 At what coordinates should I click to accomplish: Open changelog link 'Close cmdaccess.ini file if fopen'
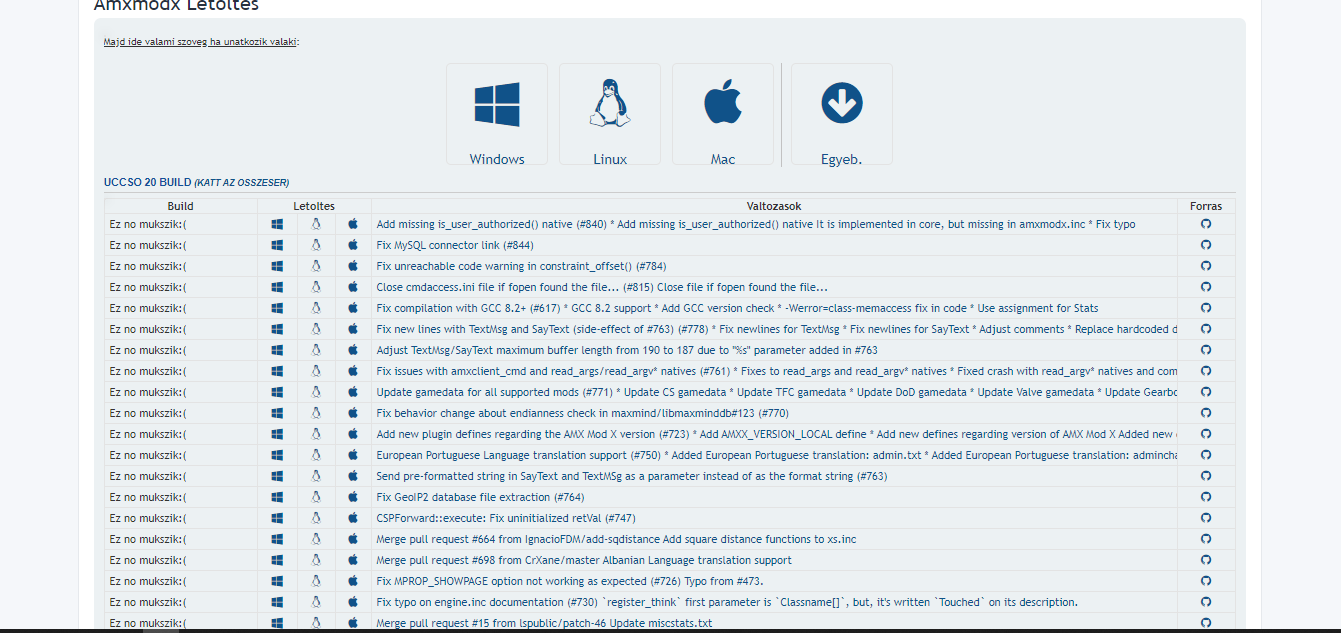[602, 287]
